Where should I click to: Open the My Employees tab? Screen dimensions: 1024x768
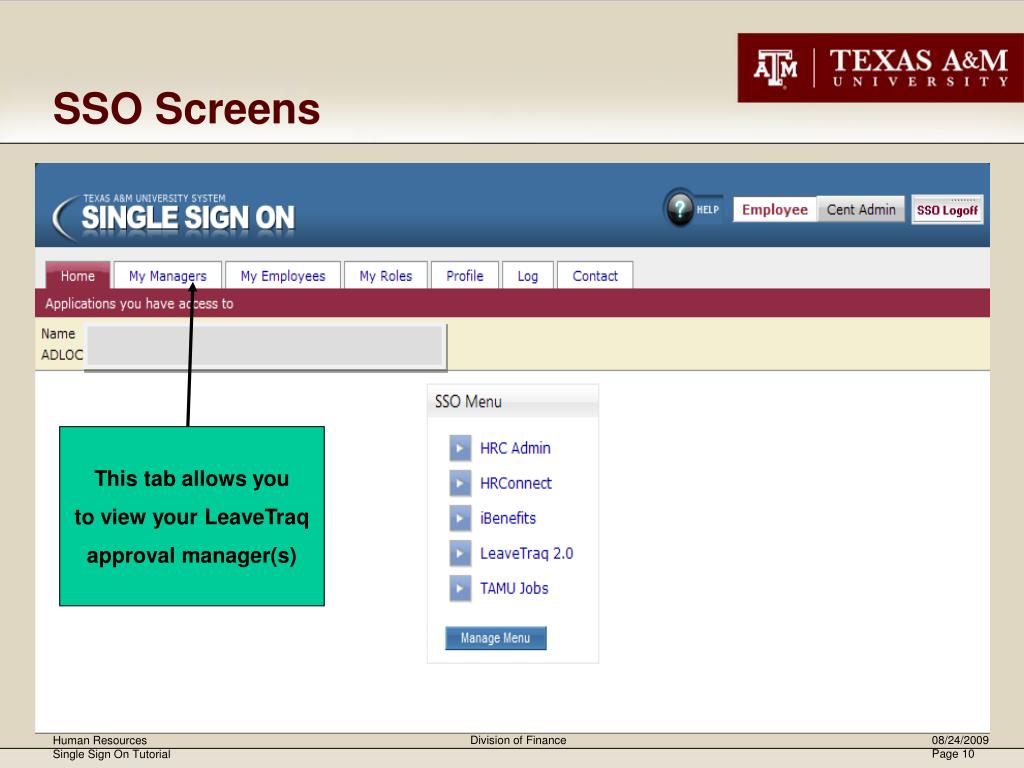[x=283, y=276]
